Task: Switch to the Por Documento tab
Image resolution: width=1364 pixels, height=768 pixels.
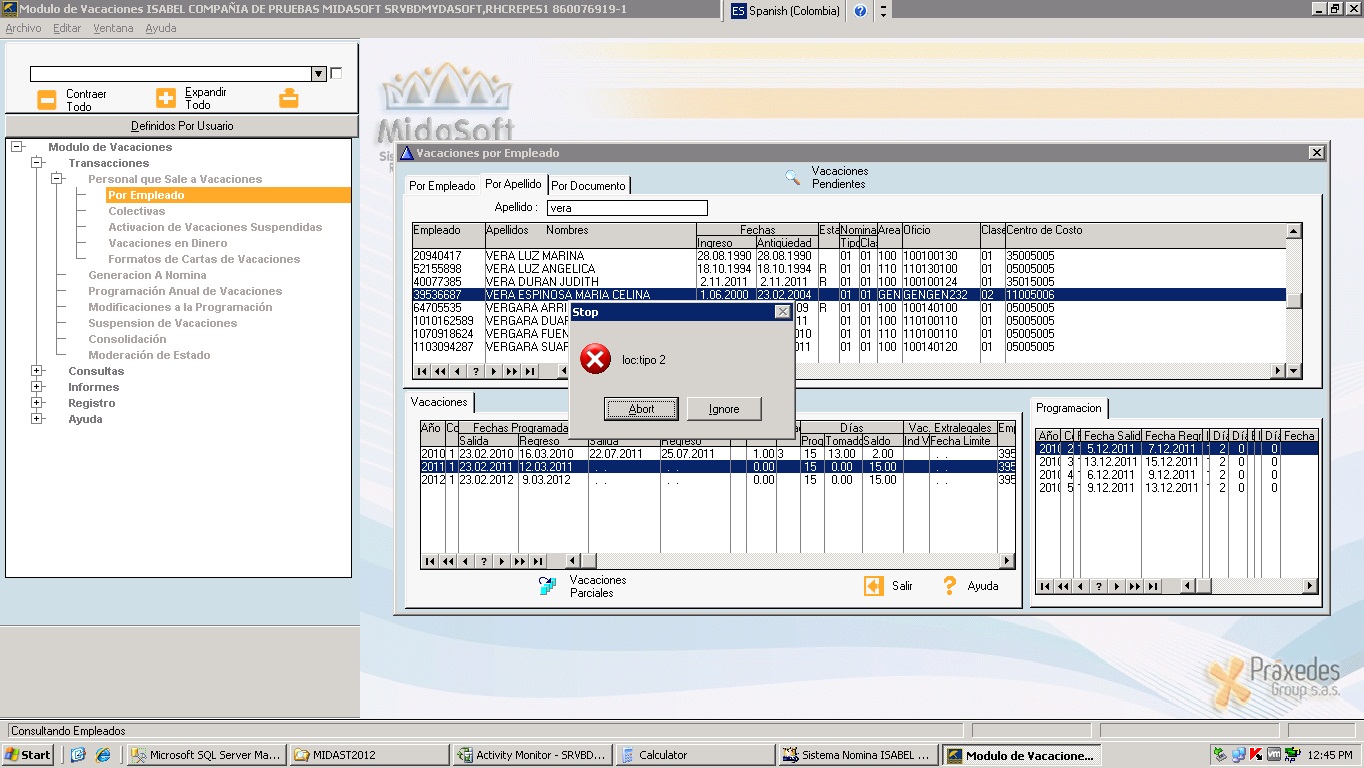Action: tap(589, 186)
